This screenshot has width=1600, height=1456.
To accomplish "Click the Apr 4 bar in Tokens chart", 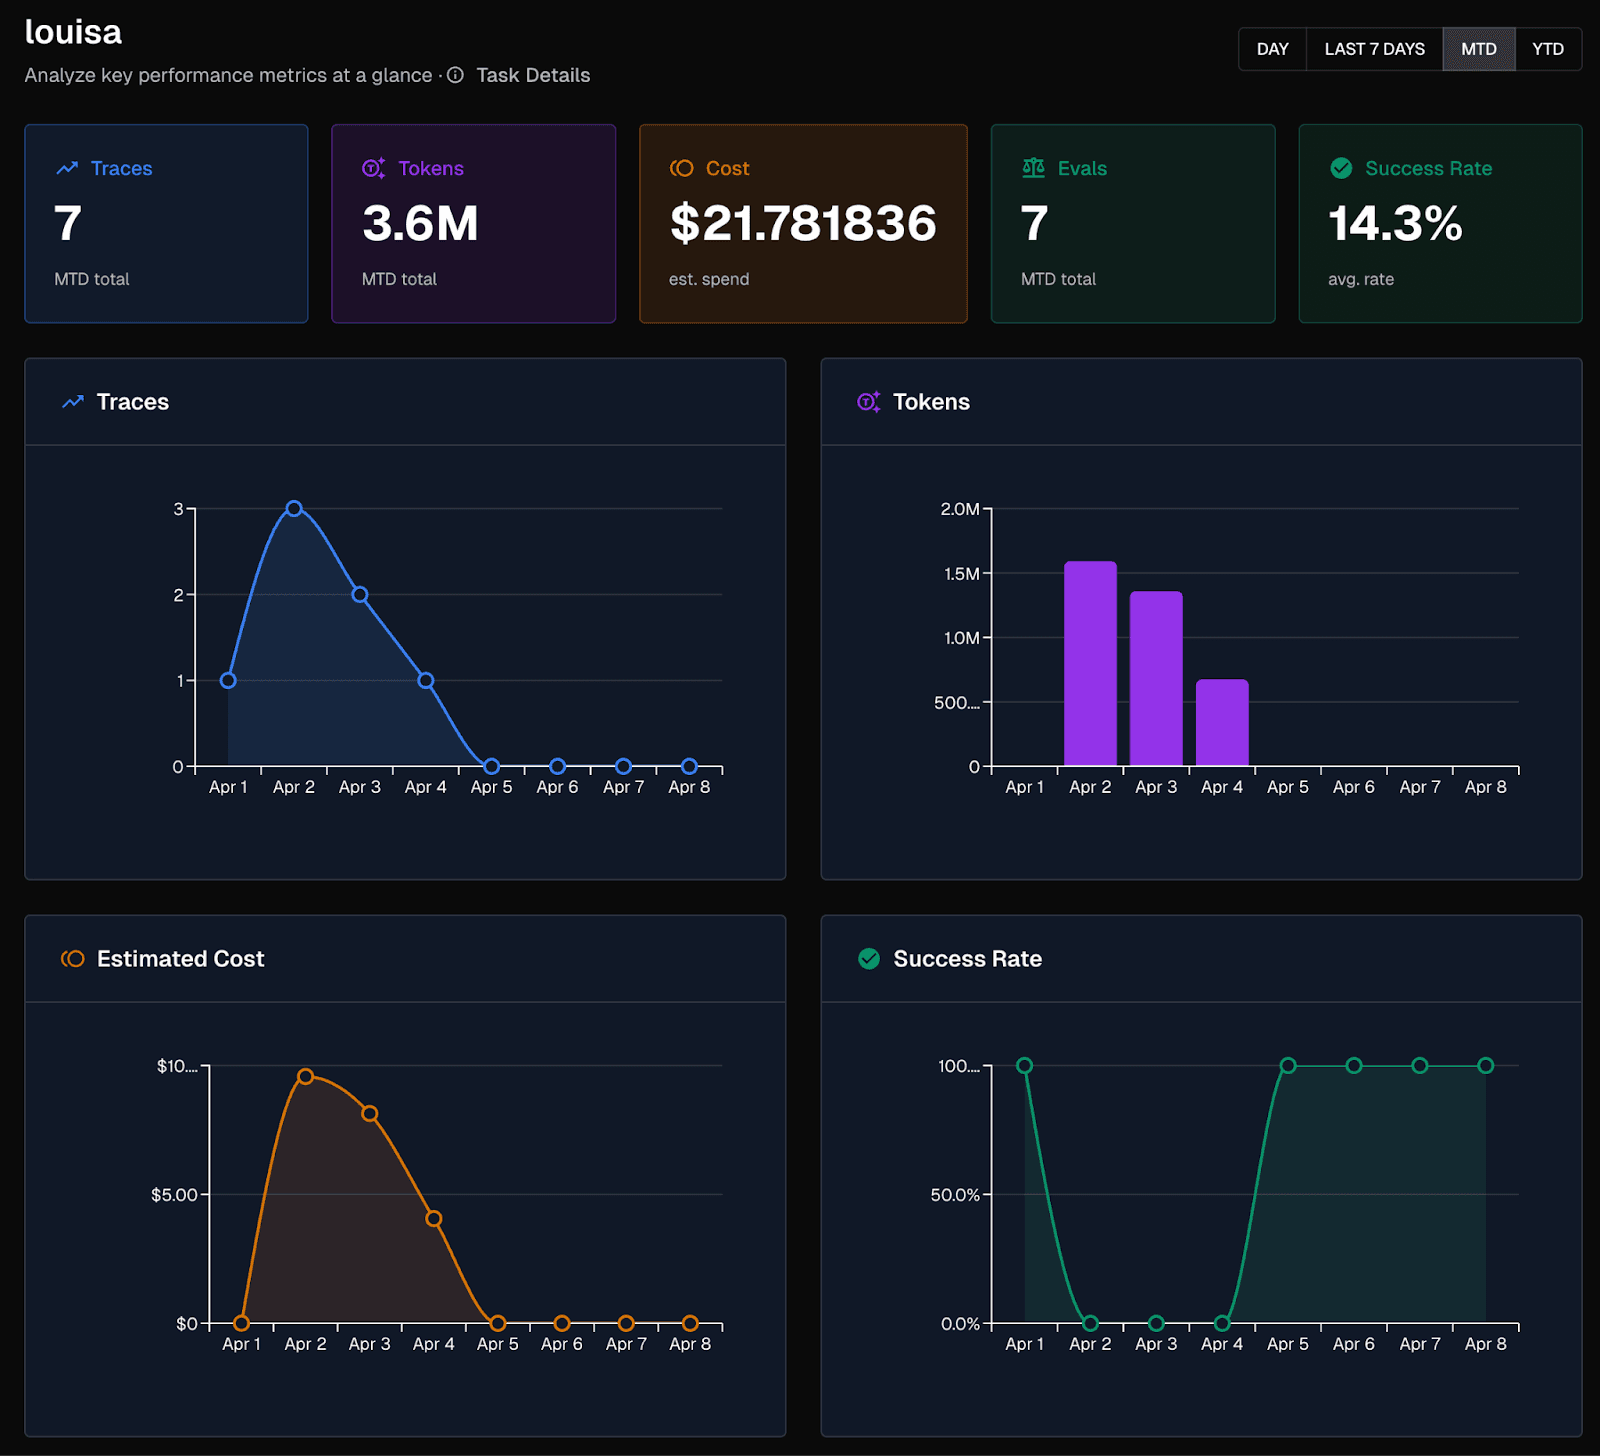I will click(1222, 723).
